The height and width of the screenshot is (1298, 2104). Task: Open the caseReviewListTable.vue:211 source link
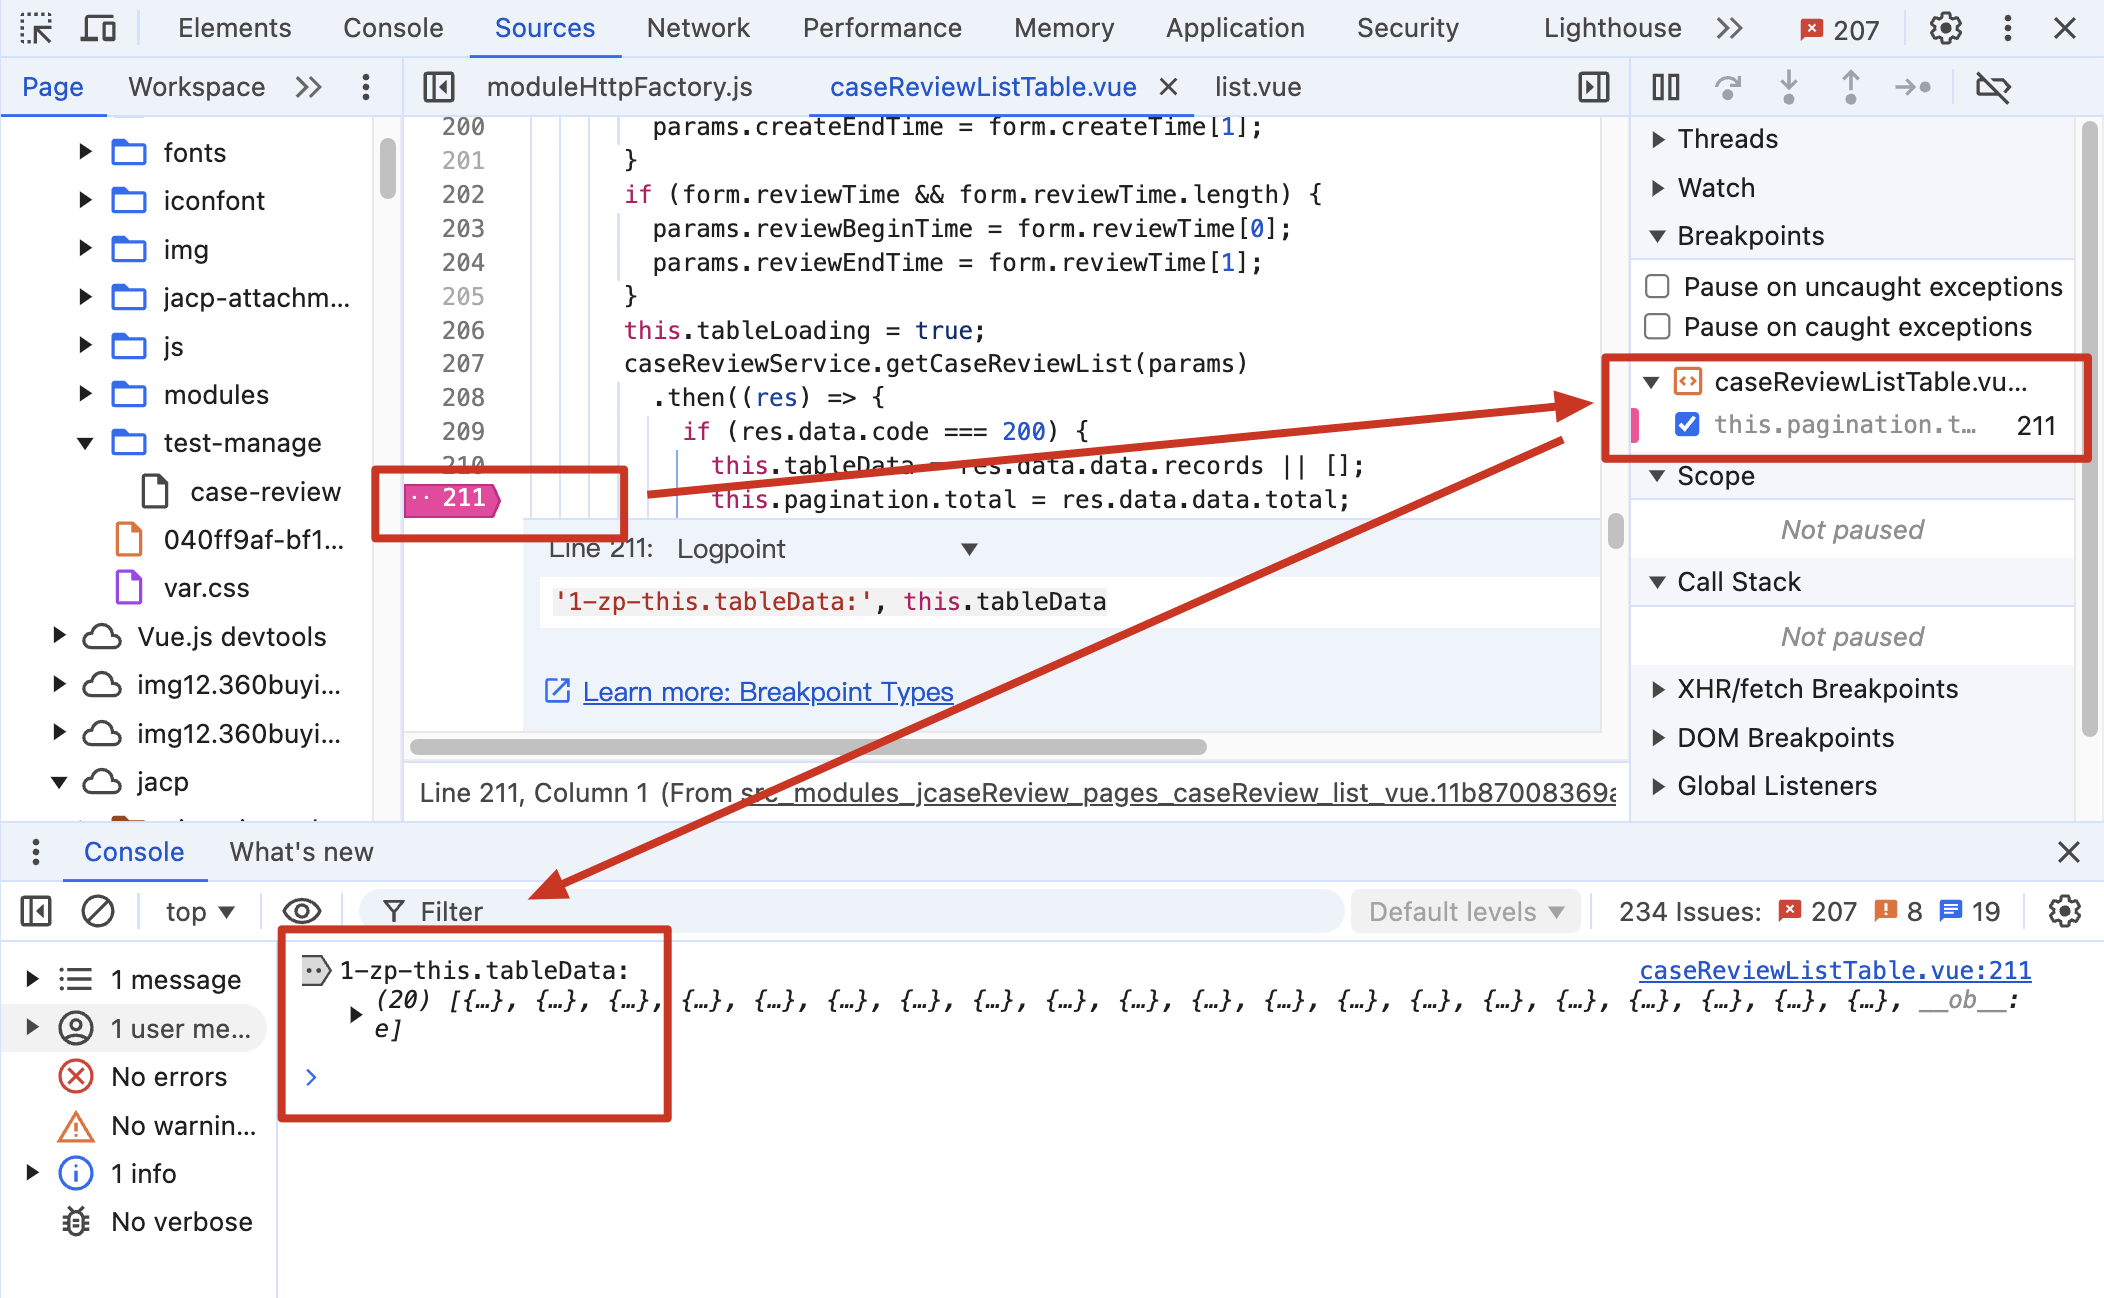[x=1834, y=970]
